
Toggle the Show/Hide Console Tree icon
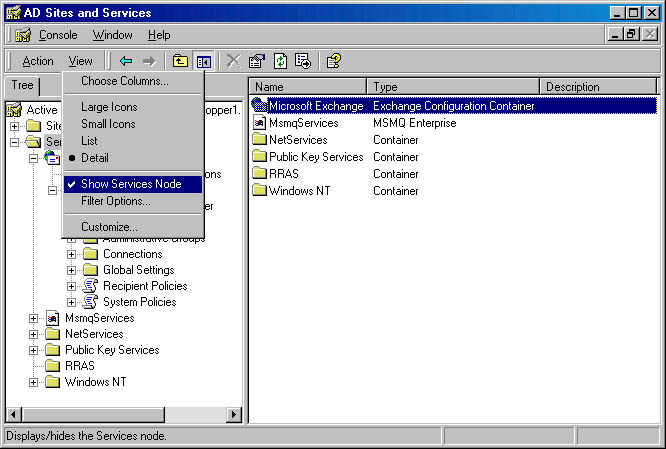tap(204, 61)
